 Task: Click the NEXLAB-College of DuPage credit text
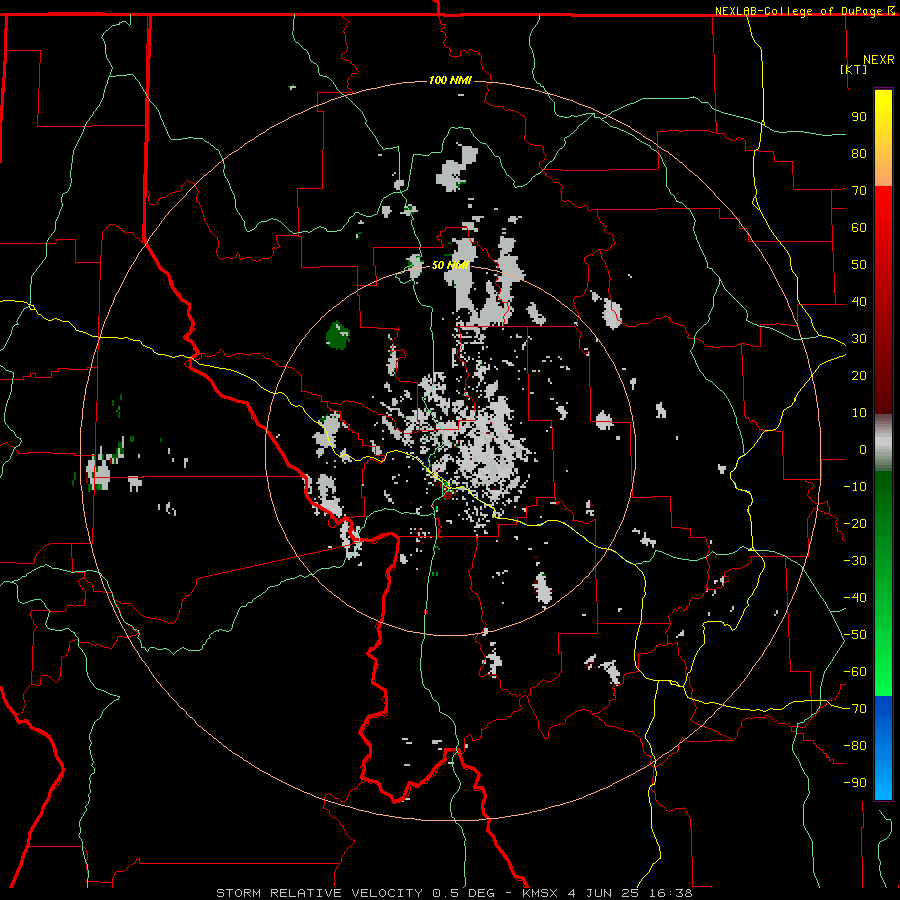(x=804, y=10)
